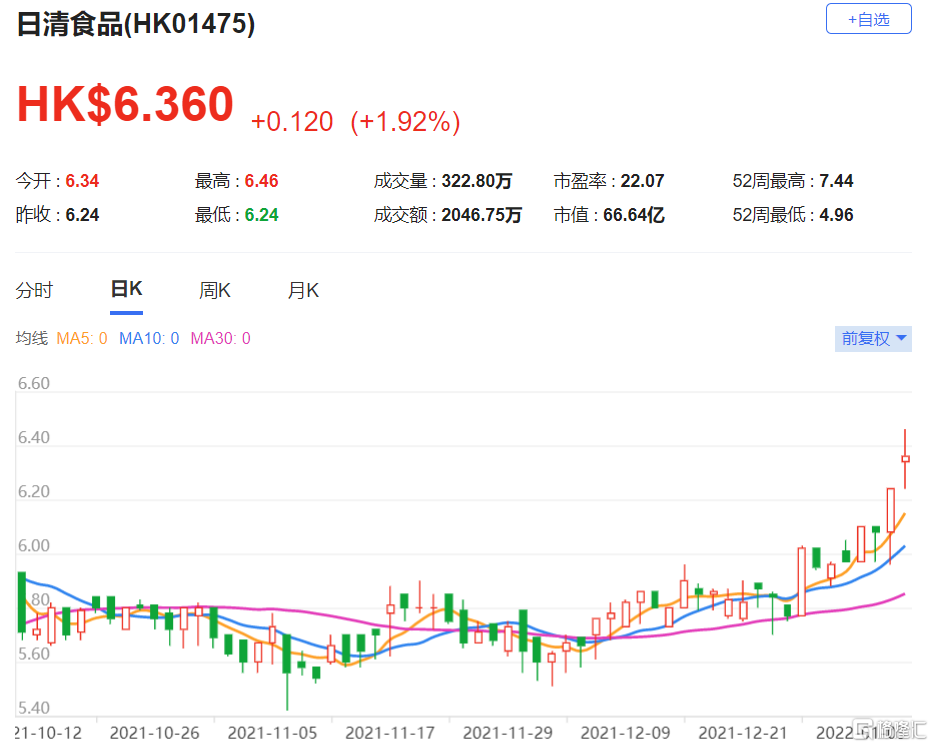Open the 周K weekly chart tab
The width and height of the screenshot is (933, 747).
tap(215, 291)
